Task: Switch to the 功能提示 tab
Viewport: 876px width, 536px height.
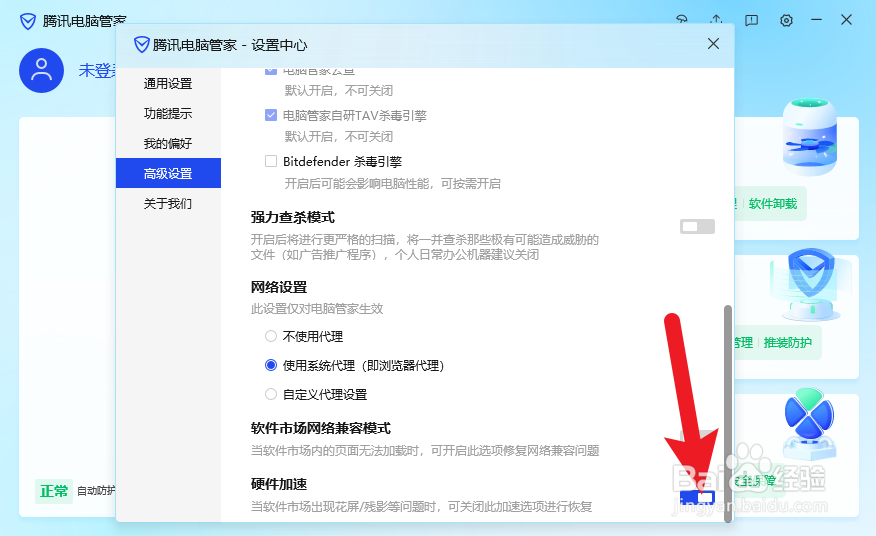Action: point(168,113)
